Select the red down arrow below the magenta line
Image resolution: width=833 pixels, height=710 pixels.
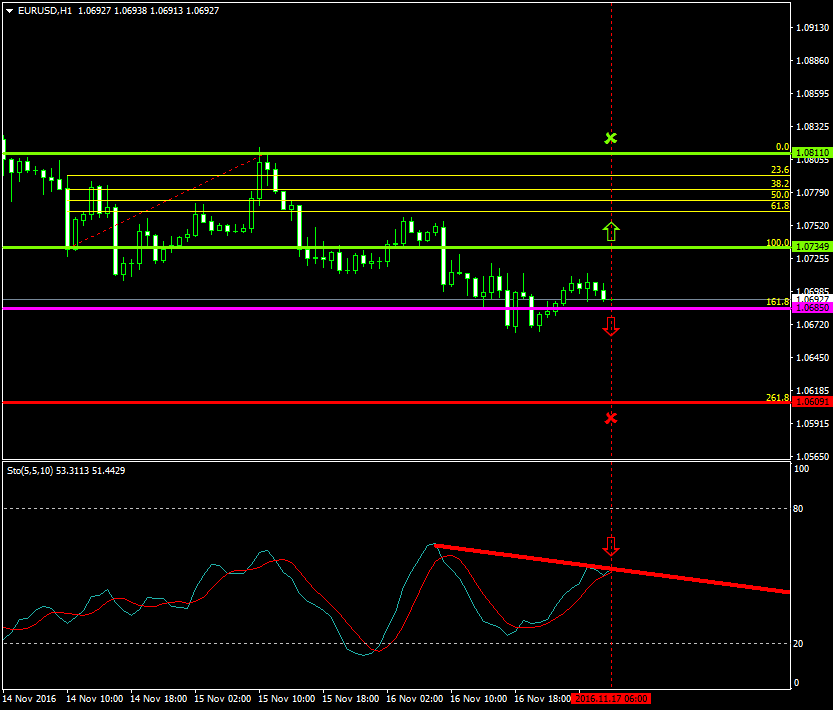611,325
